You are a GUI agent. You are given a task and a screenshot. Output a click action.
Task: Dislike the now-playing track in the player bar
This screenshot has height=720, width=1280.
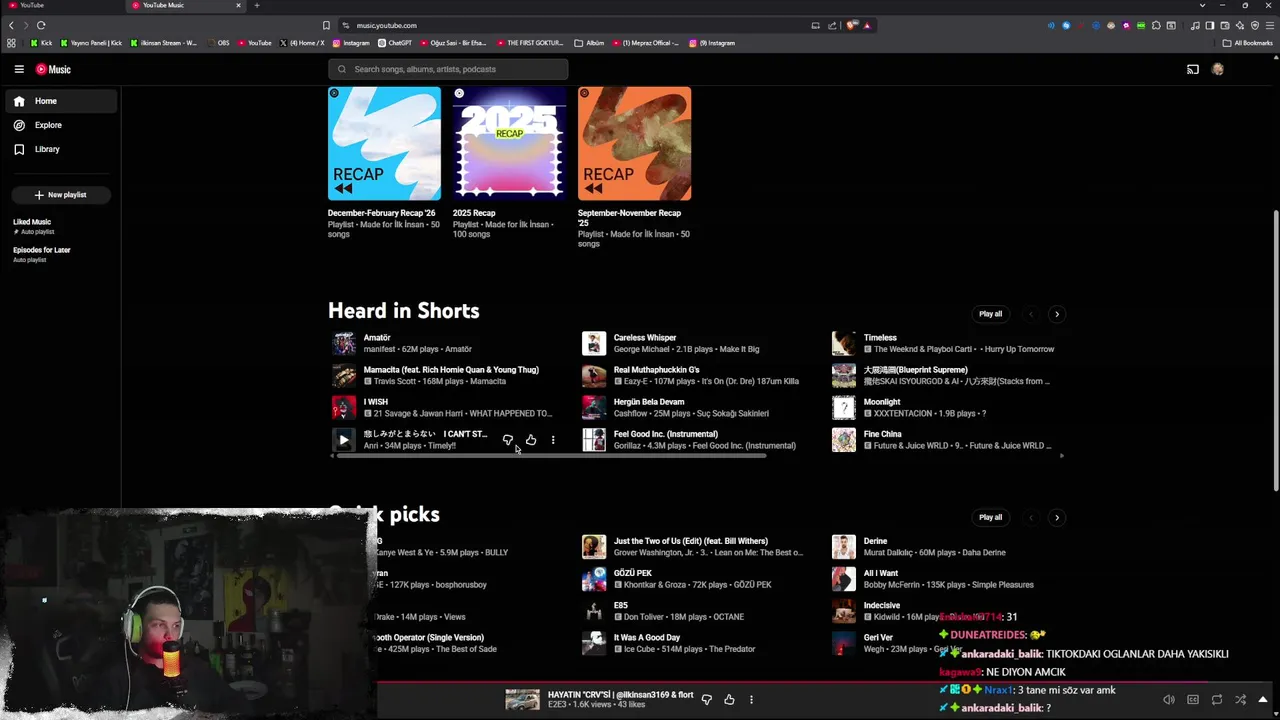point(706,700)
